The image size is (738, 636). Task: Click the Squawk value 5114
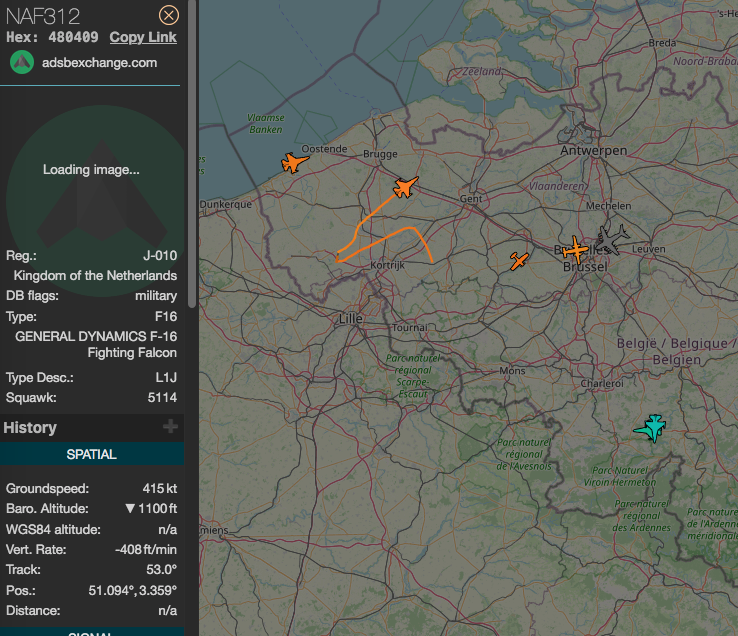(162, 397)
